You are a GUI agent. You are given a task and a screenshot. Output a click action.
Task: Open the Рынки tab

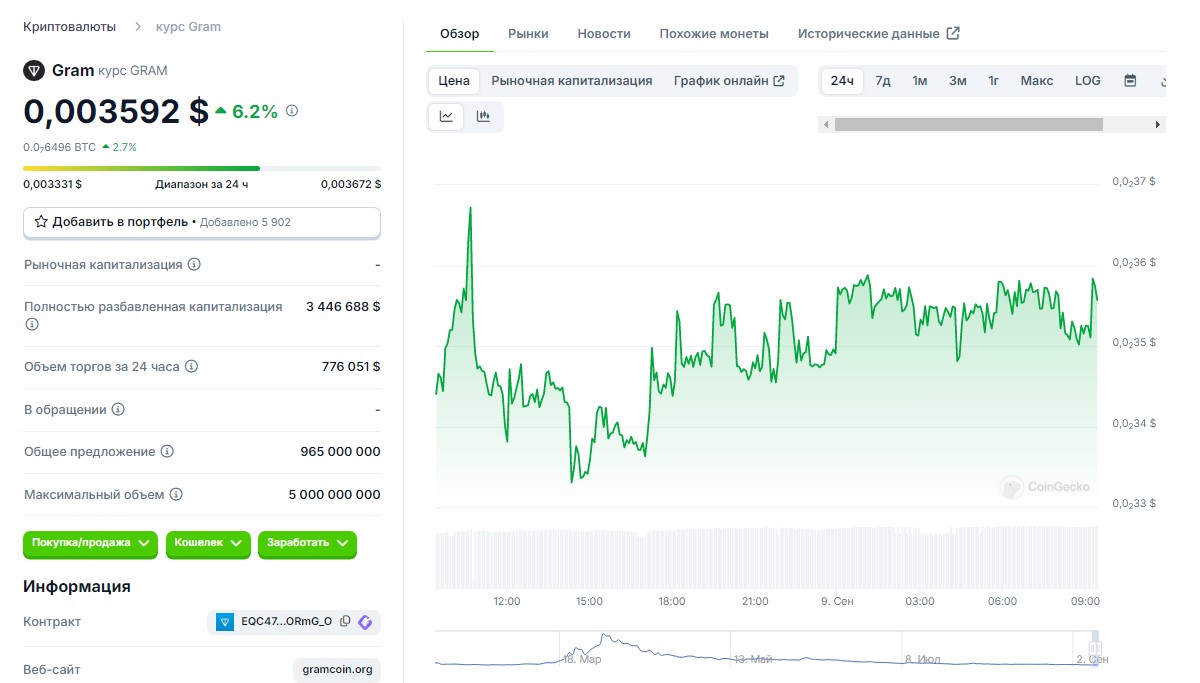click(x=528, y=34)
